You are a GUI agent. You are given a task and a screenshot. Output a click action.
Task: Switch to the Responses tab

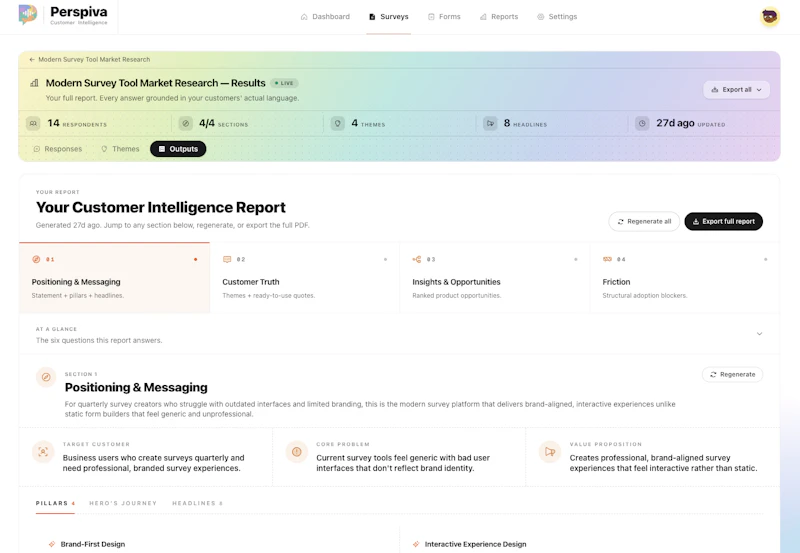[58, 149]
